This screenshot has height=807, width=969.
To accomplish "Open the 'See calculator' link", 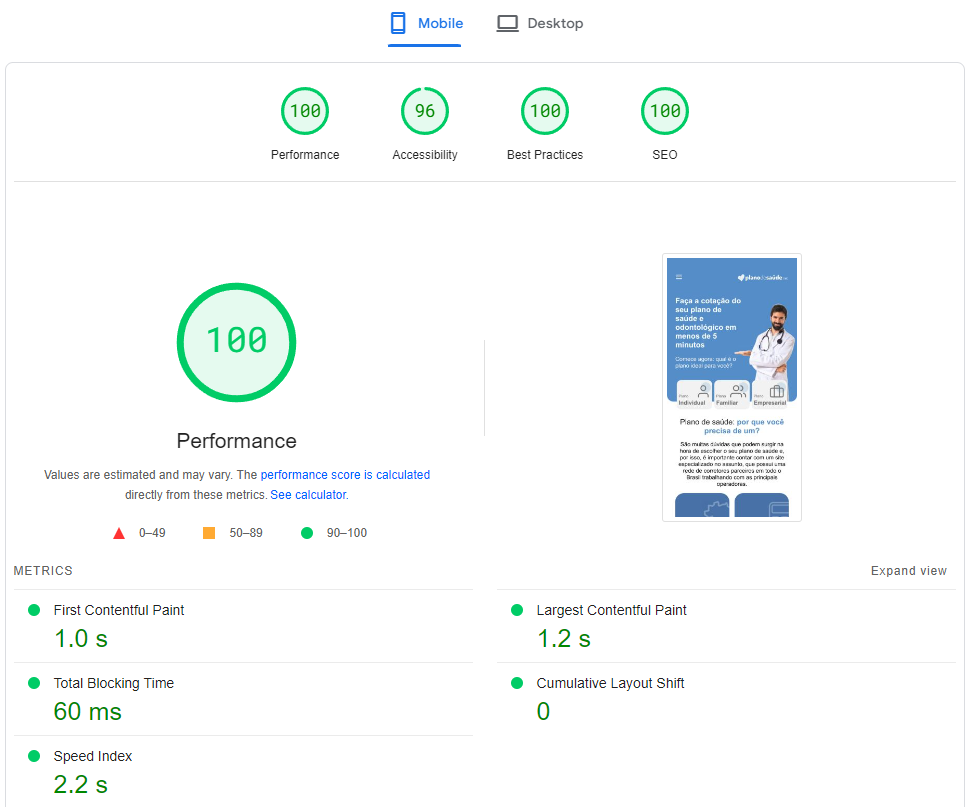I will pos(308,495).
